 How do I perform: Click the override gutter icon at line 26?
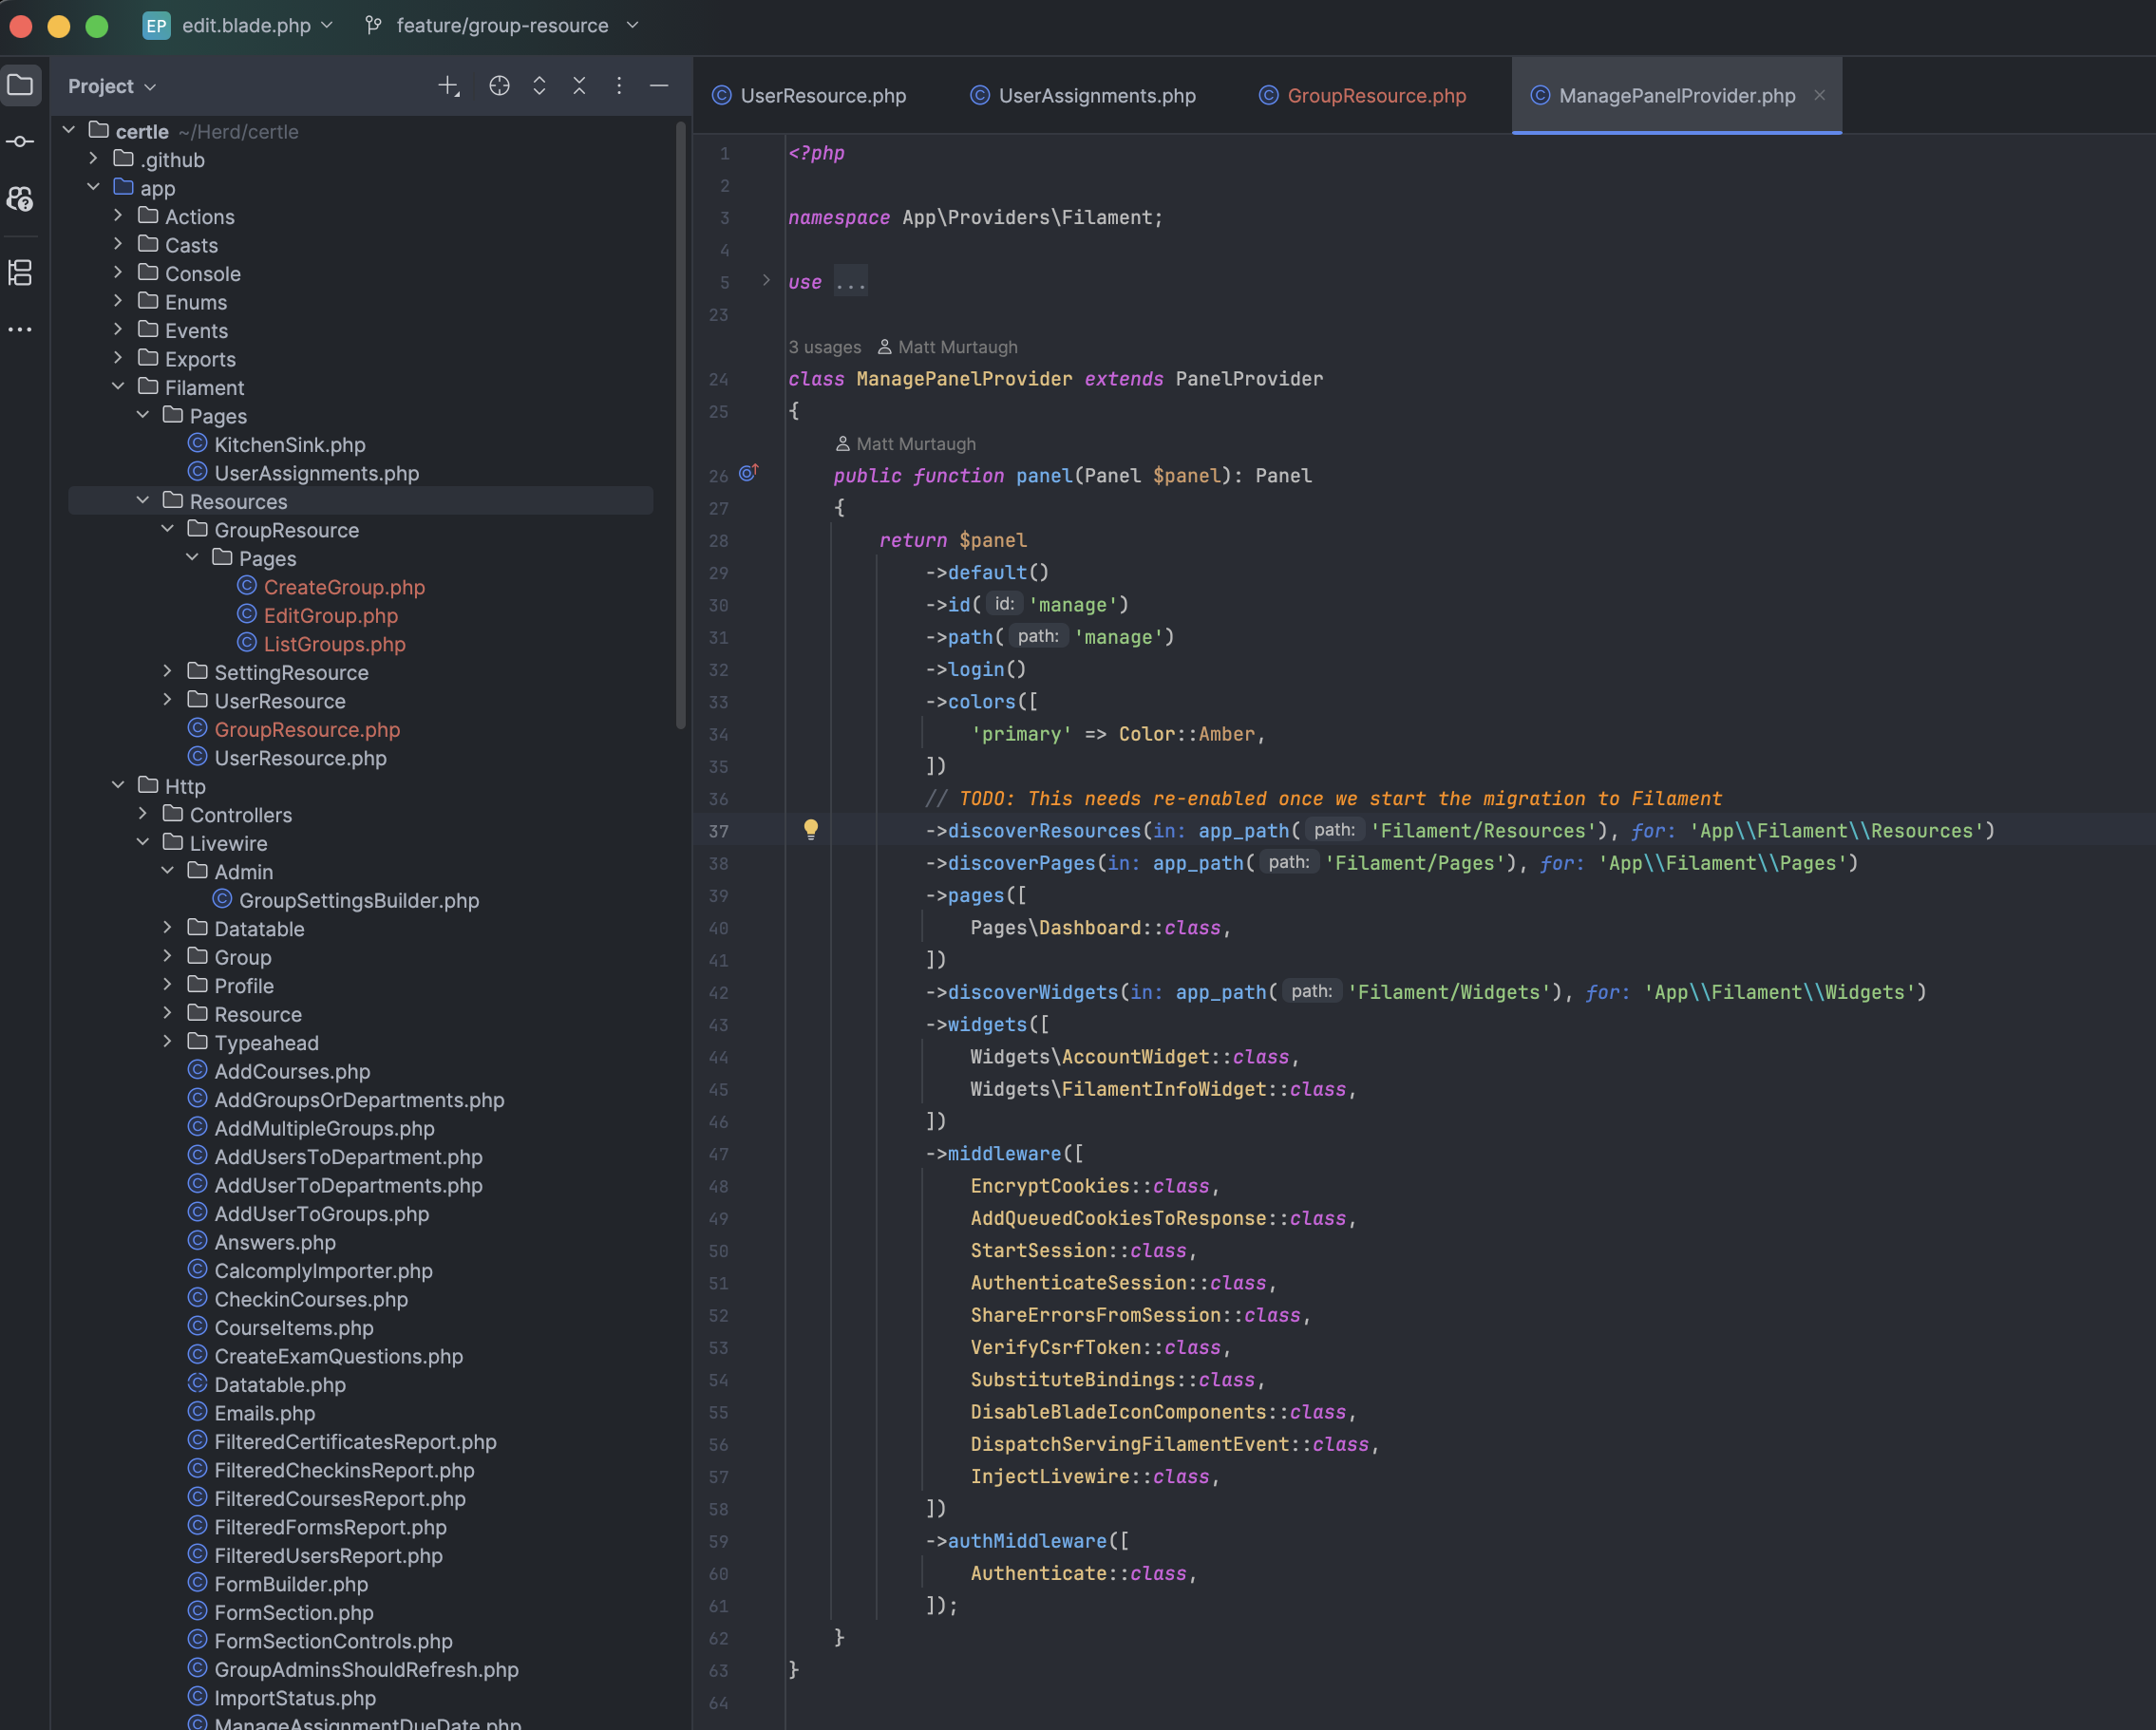(748, 474)
